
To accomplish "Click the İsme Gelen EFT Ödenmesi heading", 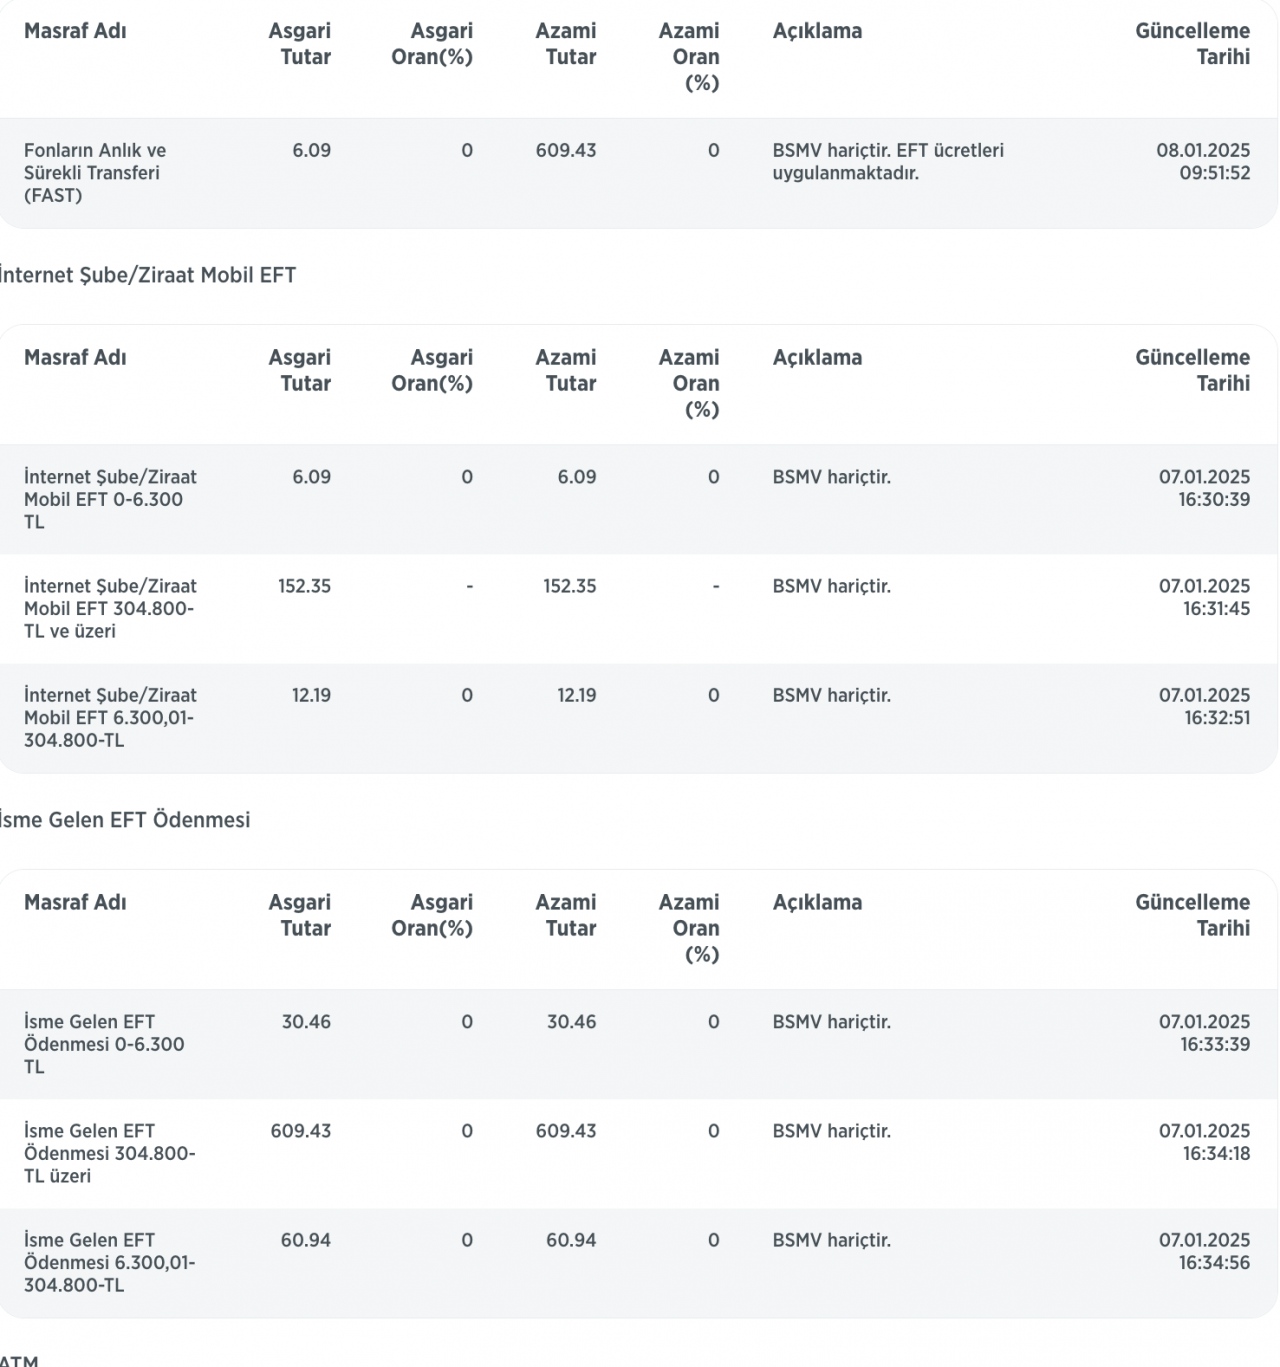I will click(x=125, y=820).
